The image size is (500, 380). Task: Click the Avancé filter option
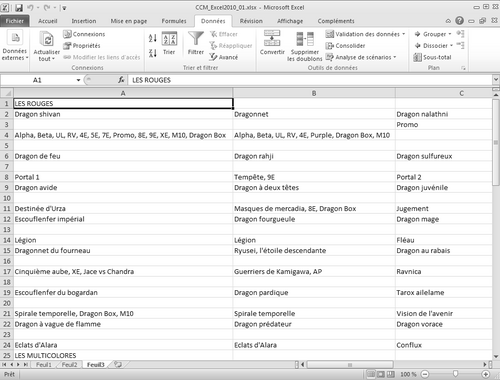tap(224, 57)
